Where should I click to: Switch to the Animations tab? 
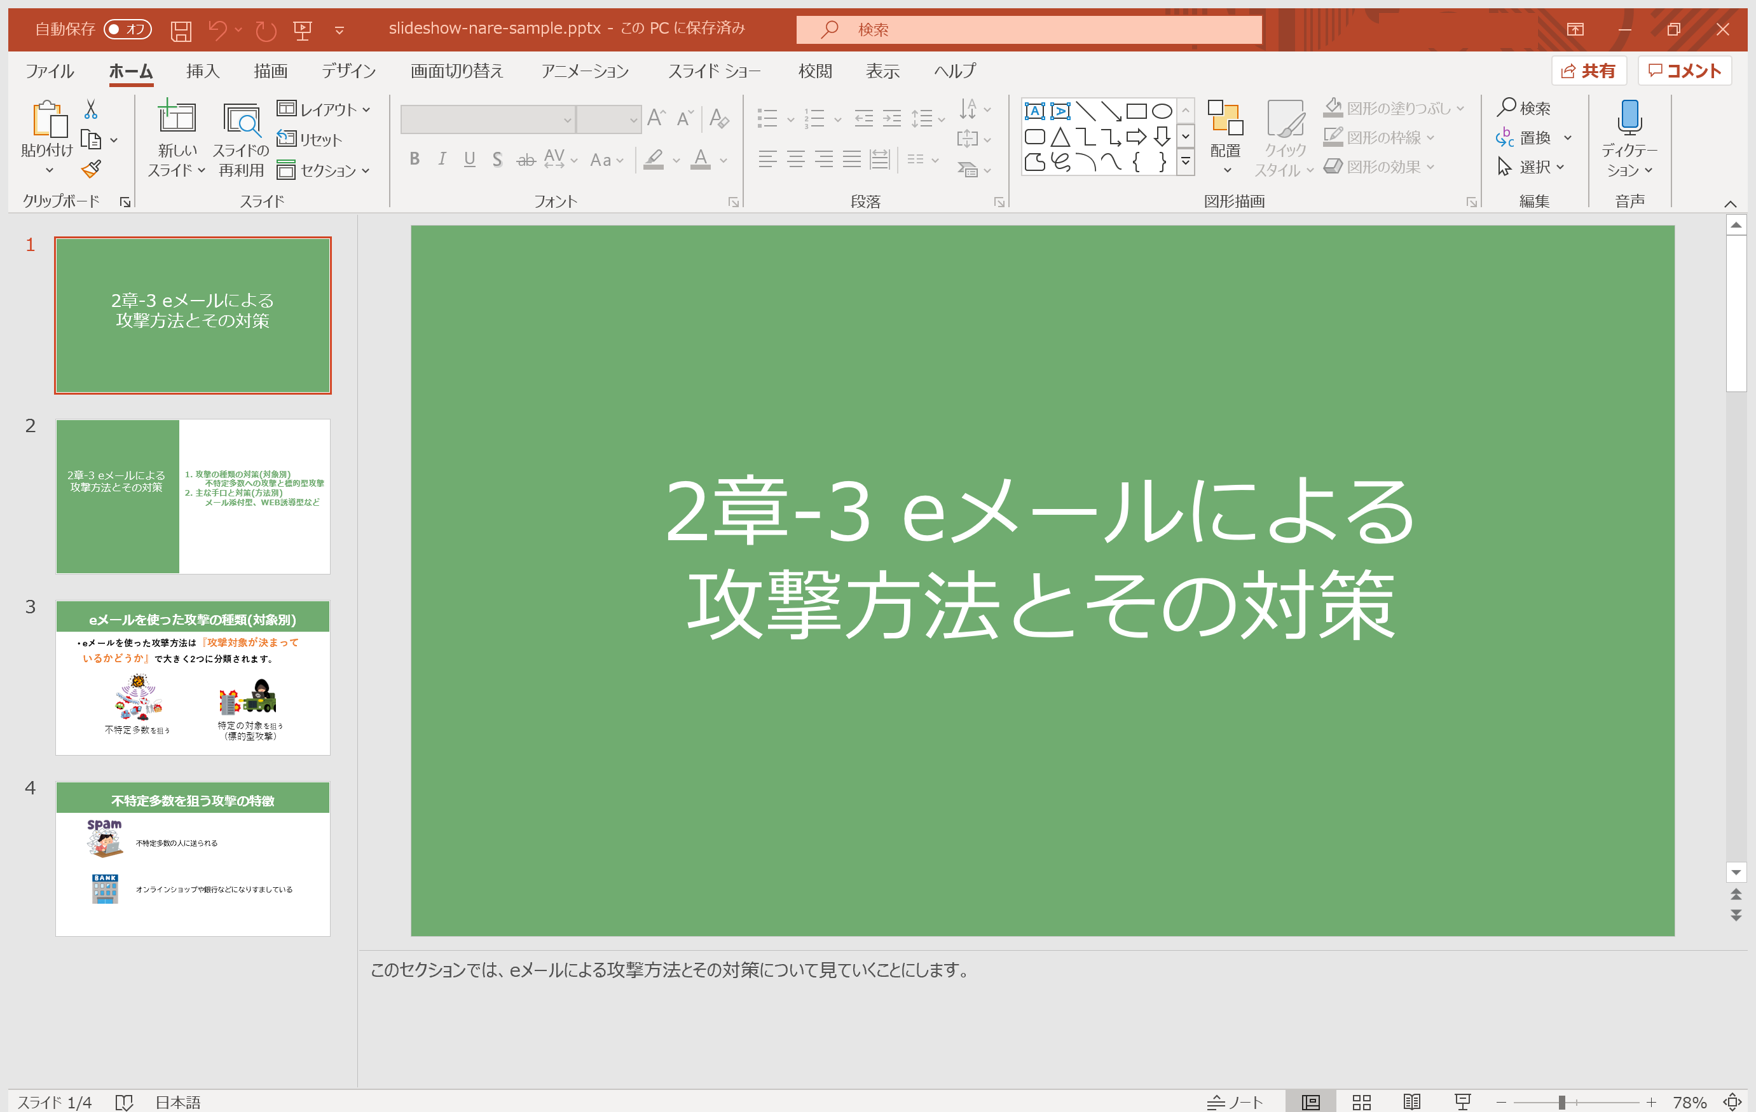584,71
